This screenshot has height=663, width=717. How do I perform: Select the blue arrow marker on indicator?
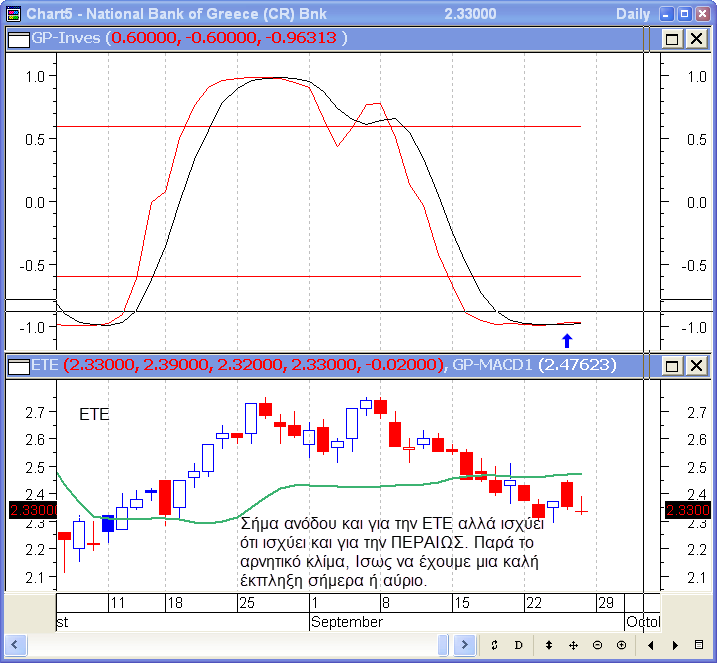(x=567, y=340)
